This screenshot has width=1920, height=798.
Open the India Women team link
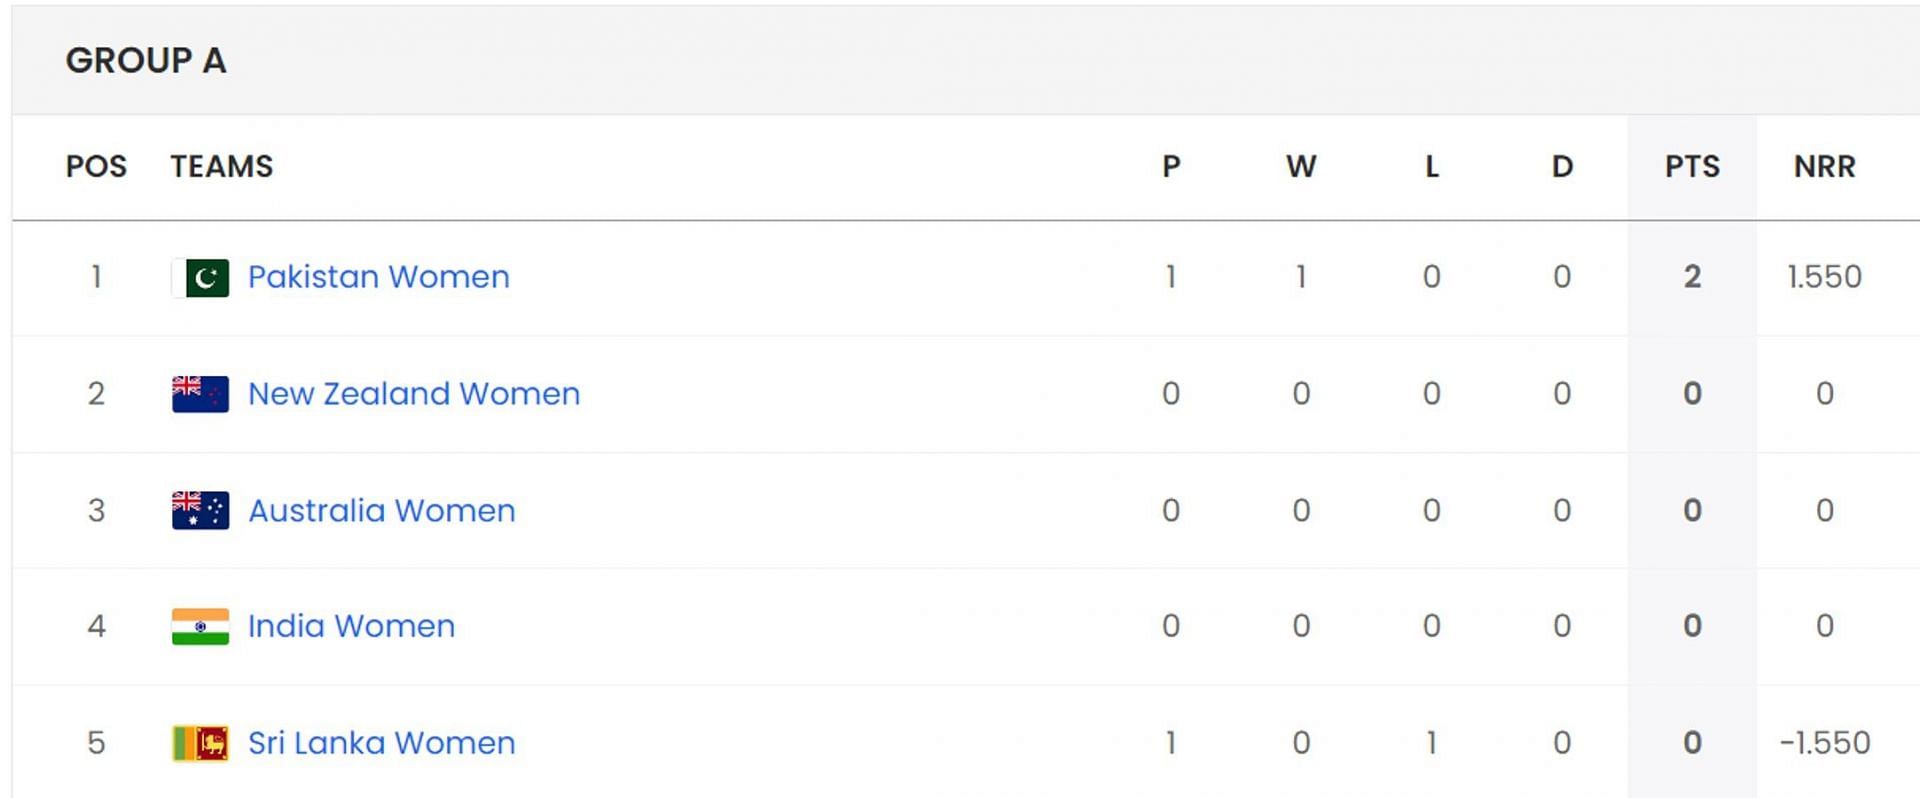pyautogui.click(x=351, y=626)
